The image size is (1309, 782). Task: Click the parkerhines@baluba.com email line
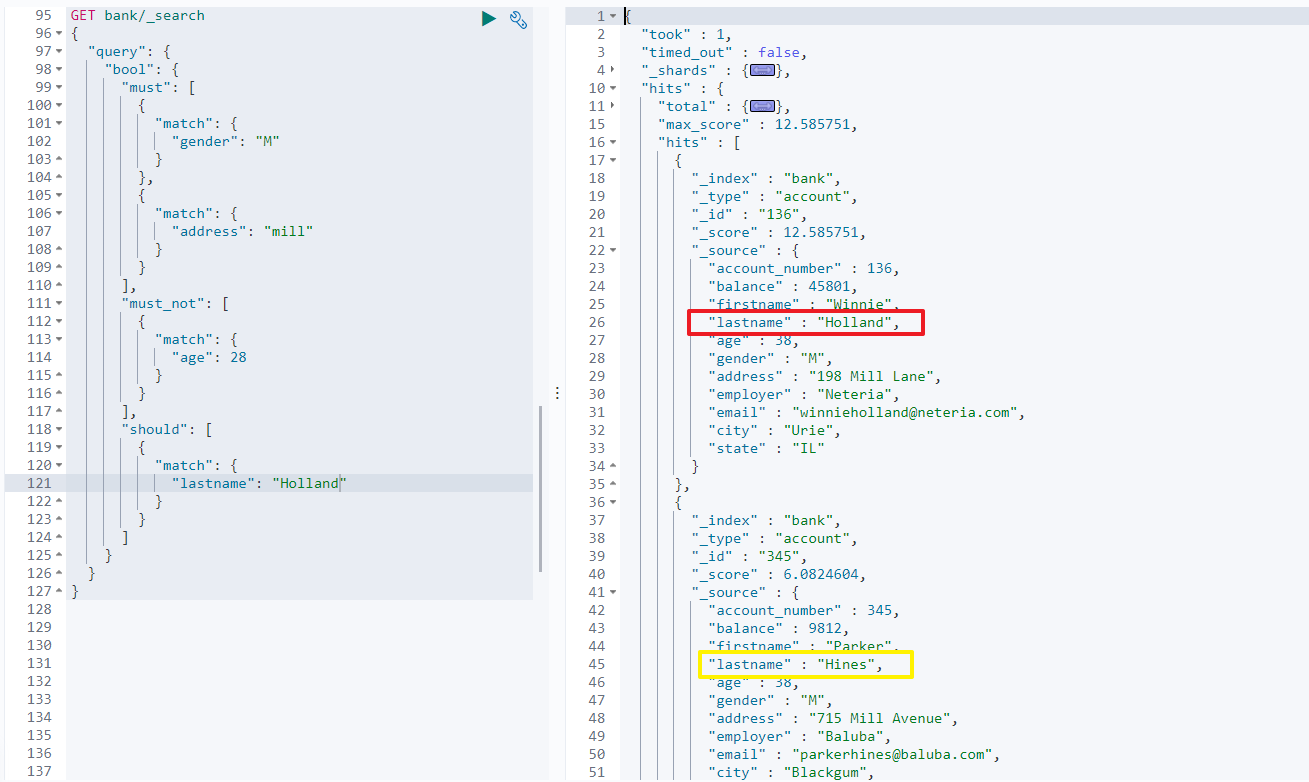pyautogui.click(x=853, y=755)
